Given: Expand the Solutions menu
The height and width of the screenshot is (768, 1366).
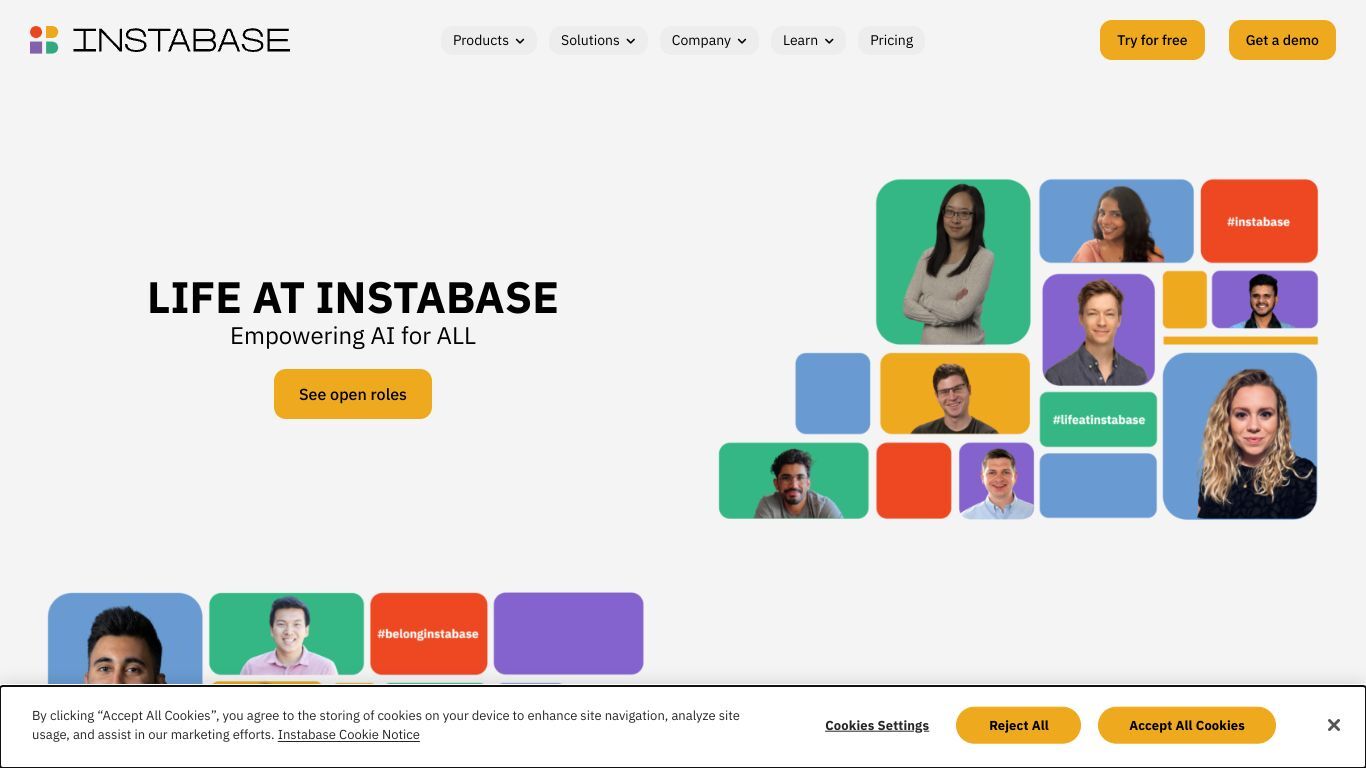Looking at the screenshot, I should click(x=598, y=40).
